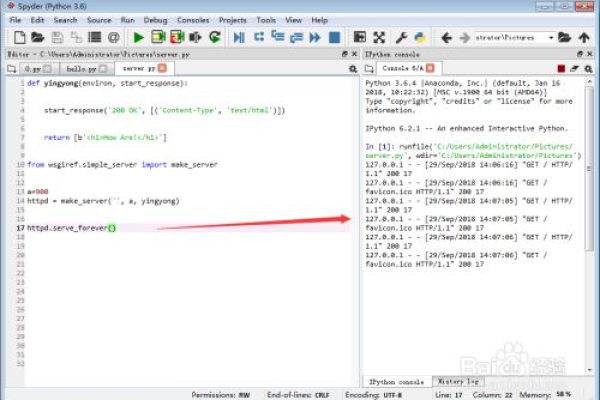Stop current command red square

(x=561, y=69)
